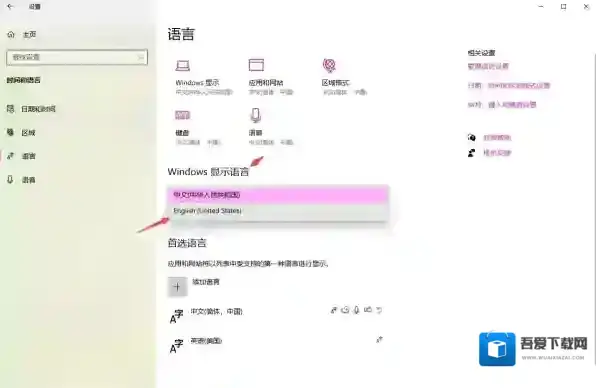Click text-to-speech icon on 中文(简体，中国) row
Screen dimensions: 596x388
pyautogui.click(x=345, y=310)
